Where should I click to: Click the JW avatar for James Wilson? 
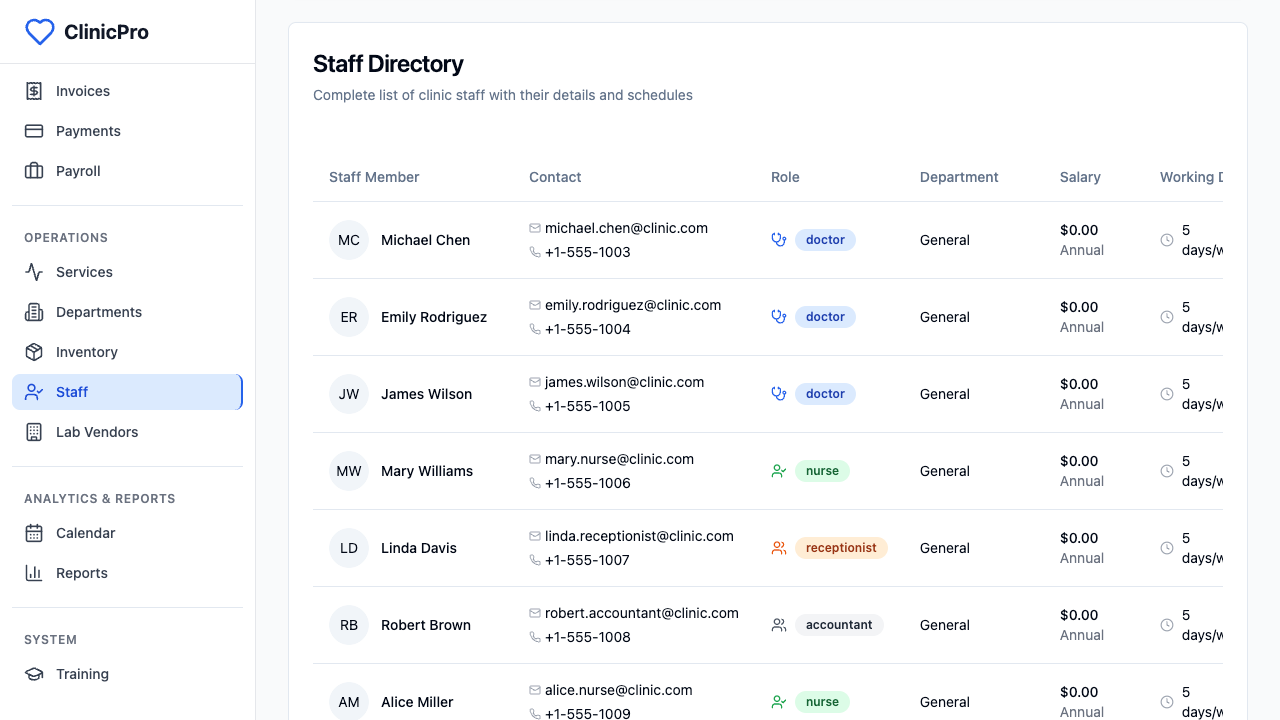pos(349,394)
